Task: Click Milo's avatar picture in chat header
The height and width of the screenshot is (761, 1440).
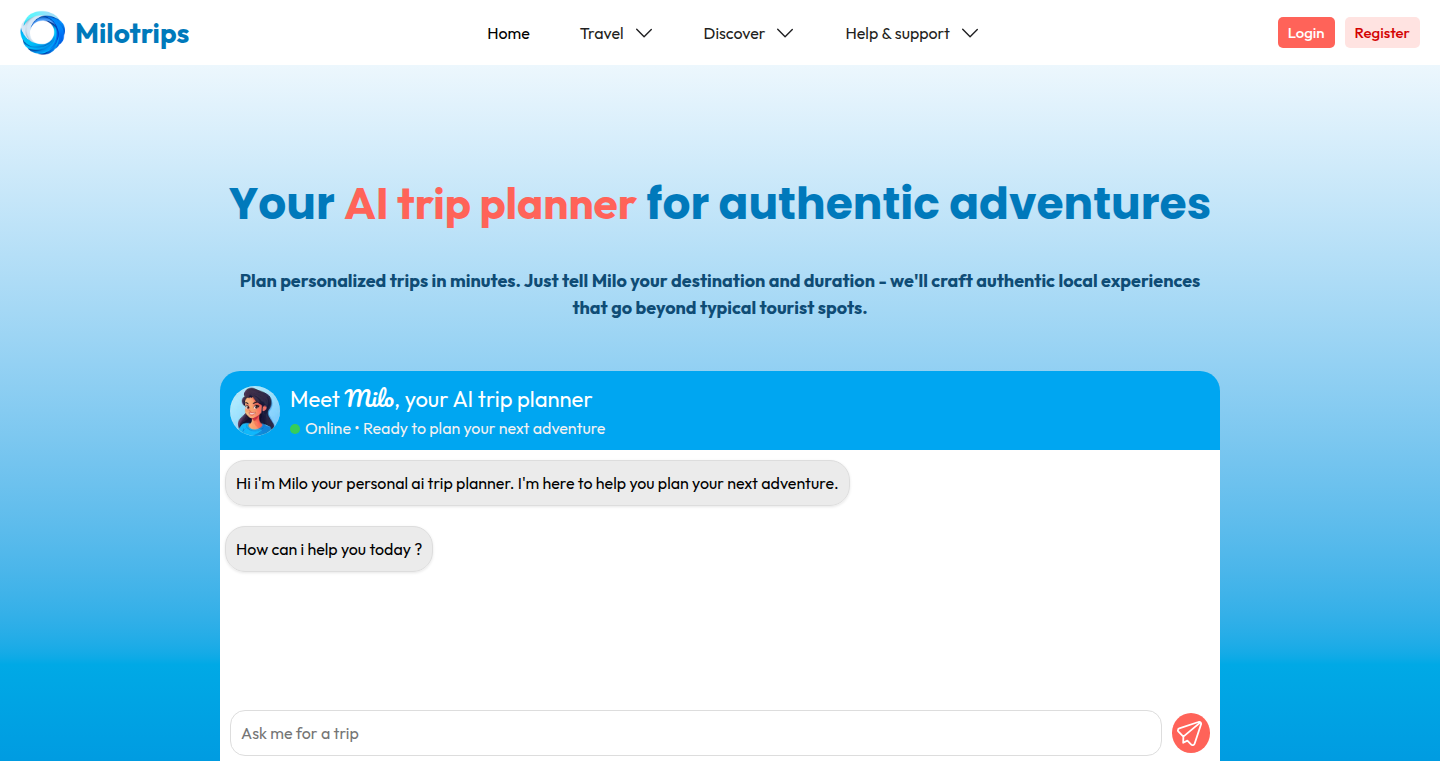Action: (255, 411)
